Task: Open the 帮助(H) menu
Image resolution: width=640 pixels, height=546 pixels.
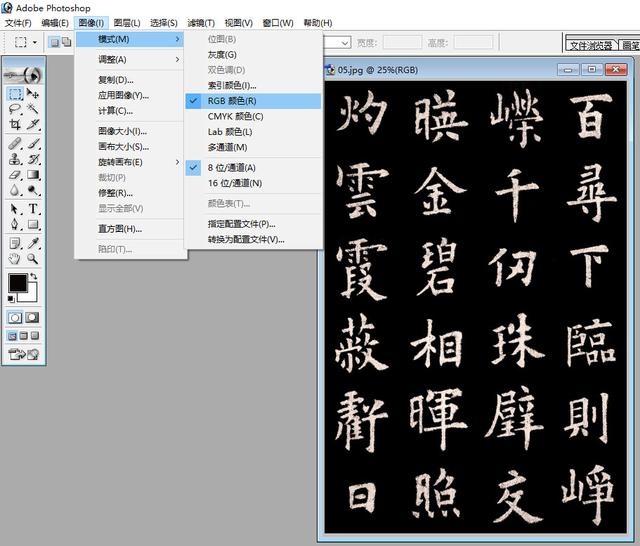Action: [x=318, y=23]
